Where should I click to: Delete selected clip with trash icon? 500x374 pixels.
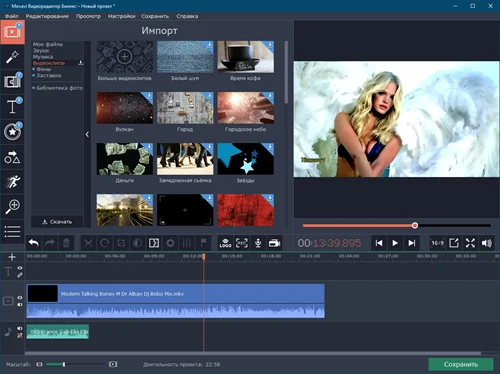coord(66,243)
